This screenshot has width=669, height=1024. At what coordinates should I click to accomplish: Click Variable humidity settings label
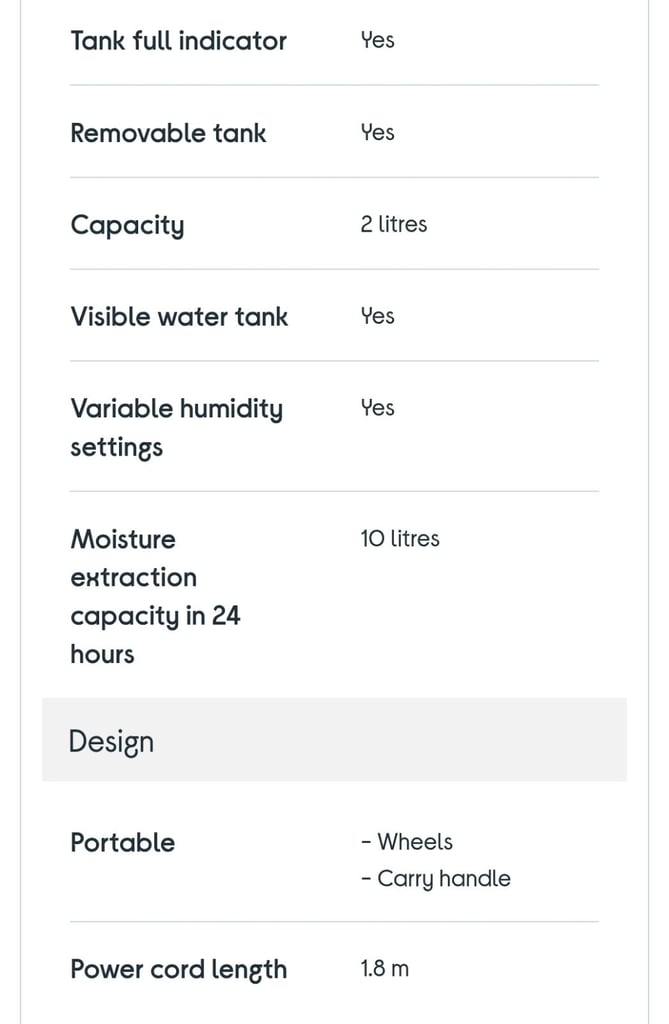pyautogui.click(x=176, y=428)
